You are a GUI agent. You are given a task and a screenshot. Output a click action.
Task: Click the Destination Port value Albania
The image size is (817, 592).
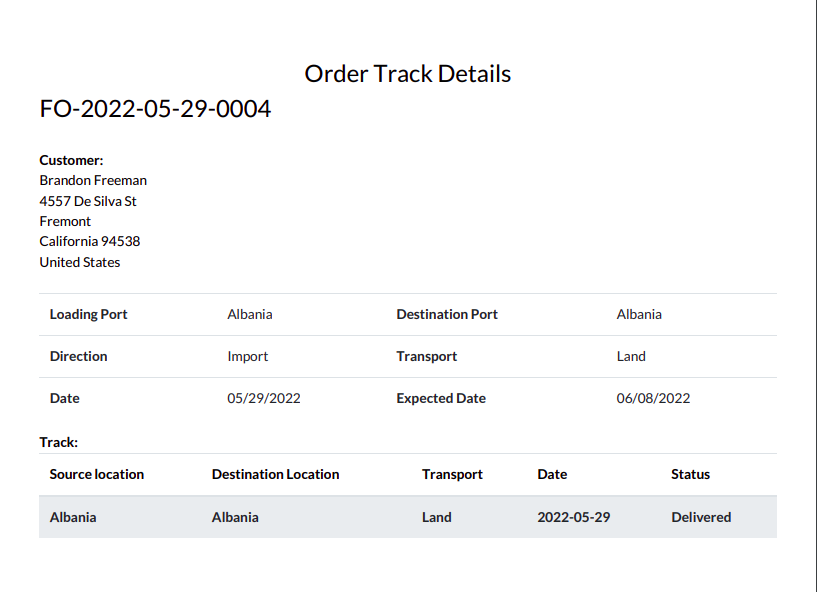coord(639,314)
